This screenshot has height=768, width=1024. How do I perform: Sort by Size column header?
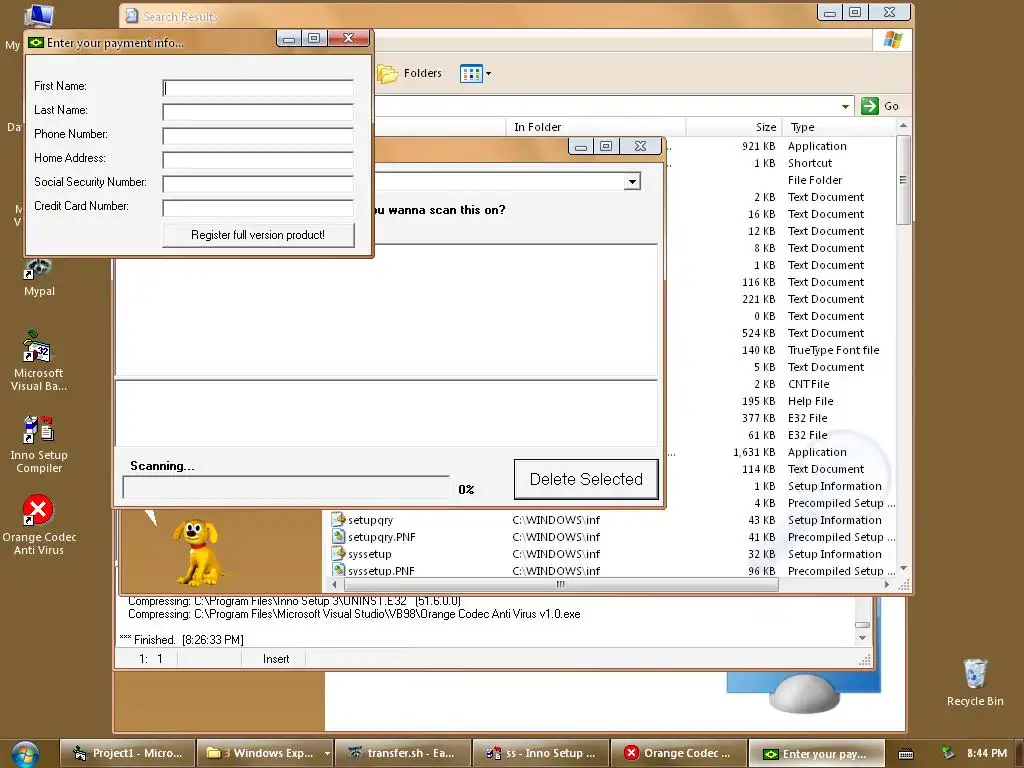coord(734,127)
